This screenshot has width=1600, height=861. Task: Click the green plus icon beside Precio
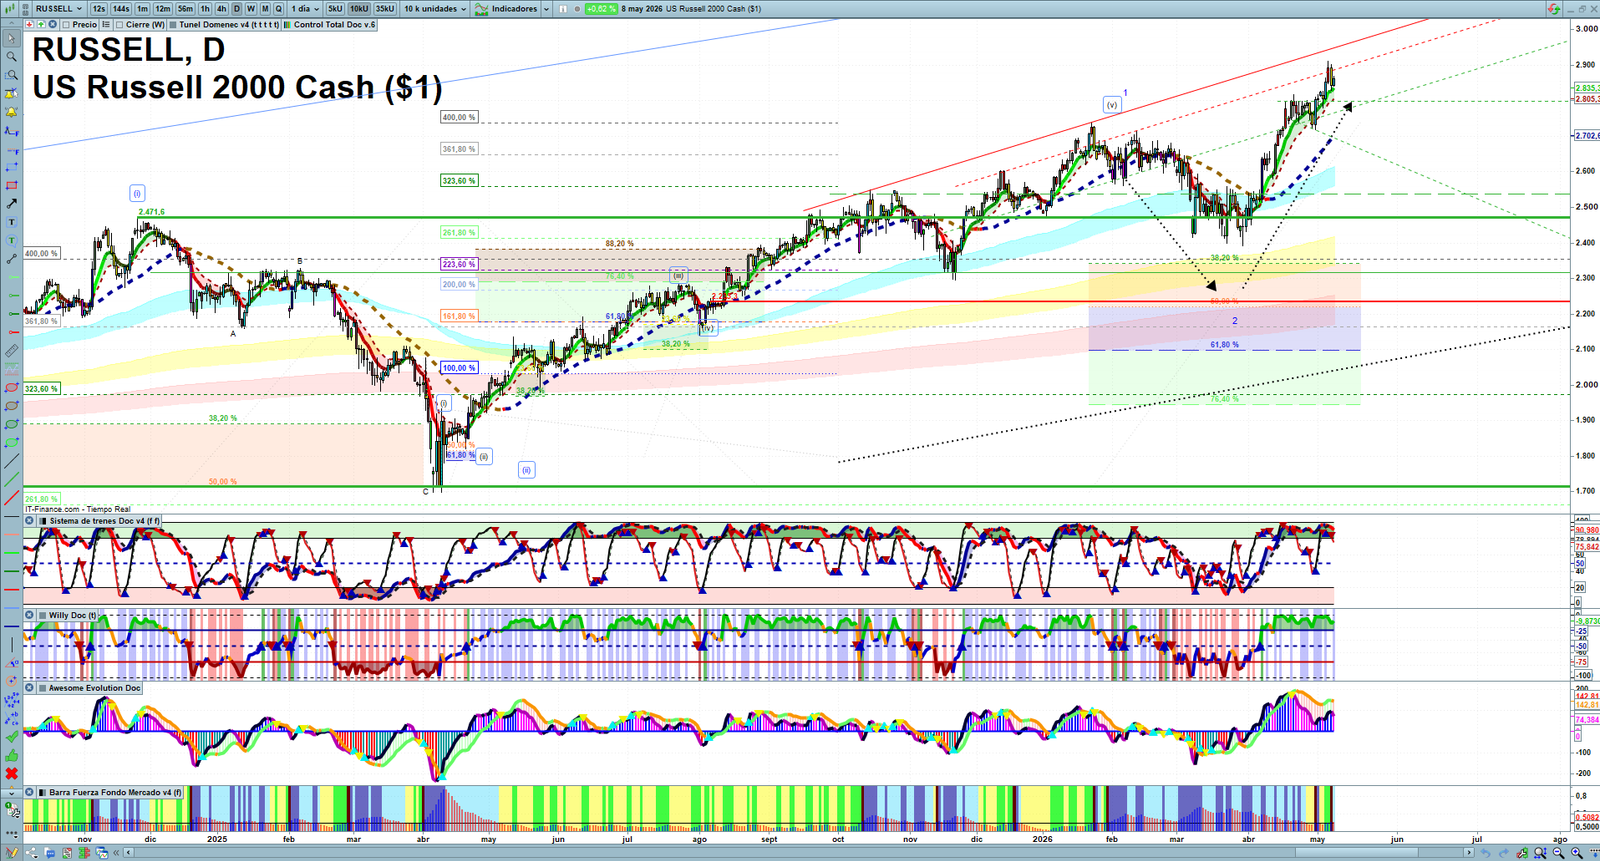click(41, 24)
